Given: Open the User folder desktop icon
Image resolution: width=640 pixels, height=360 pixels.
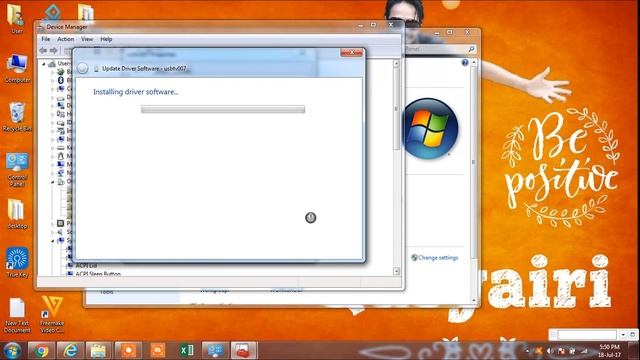Looking at the screenshot, I should click(x=17, y=19).
